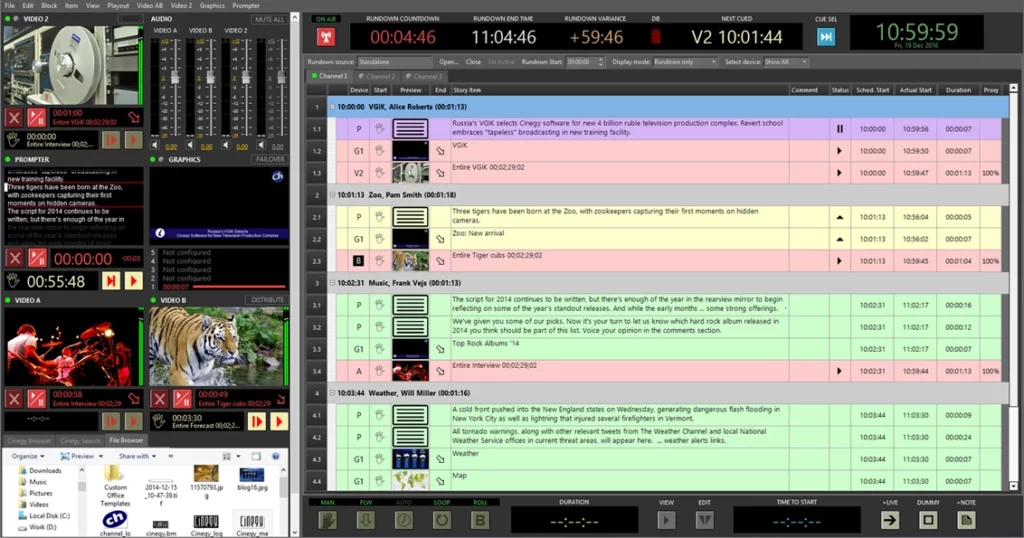1024x538 pixels.
Task: Click the +LIVE arrow button
Action: coord(889,520)
